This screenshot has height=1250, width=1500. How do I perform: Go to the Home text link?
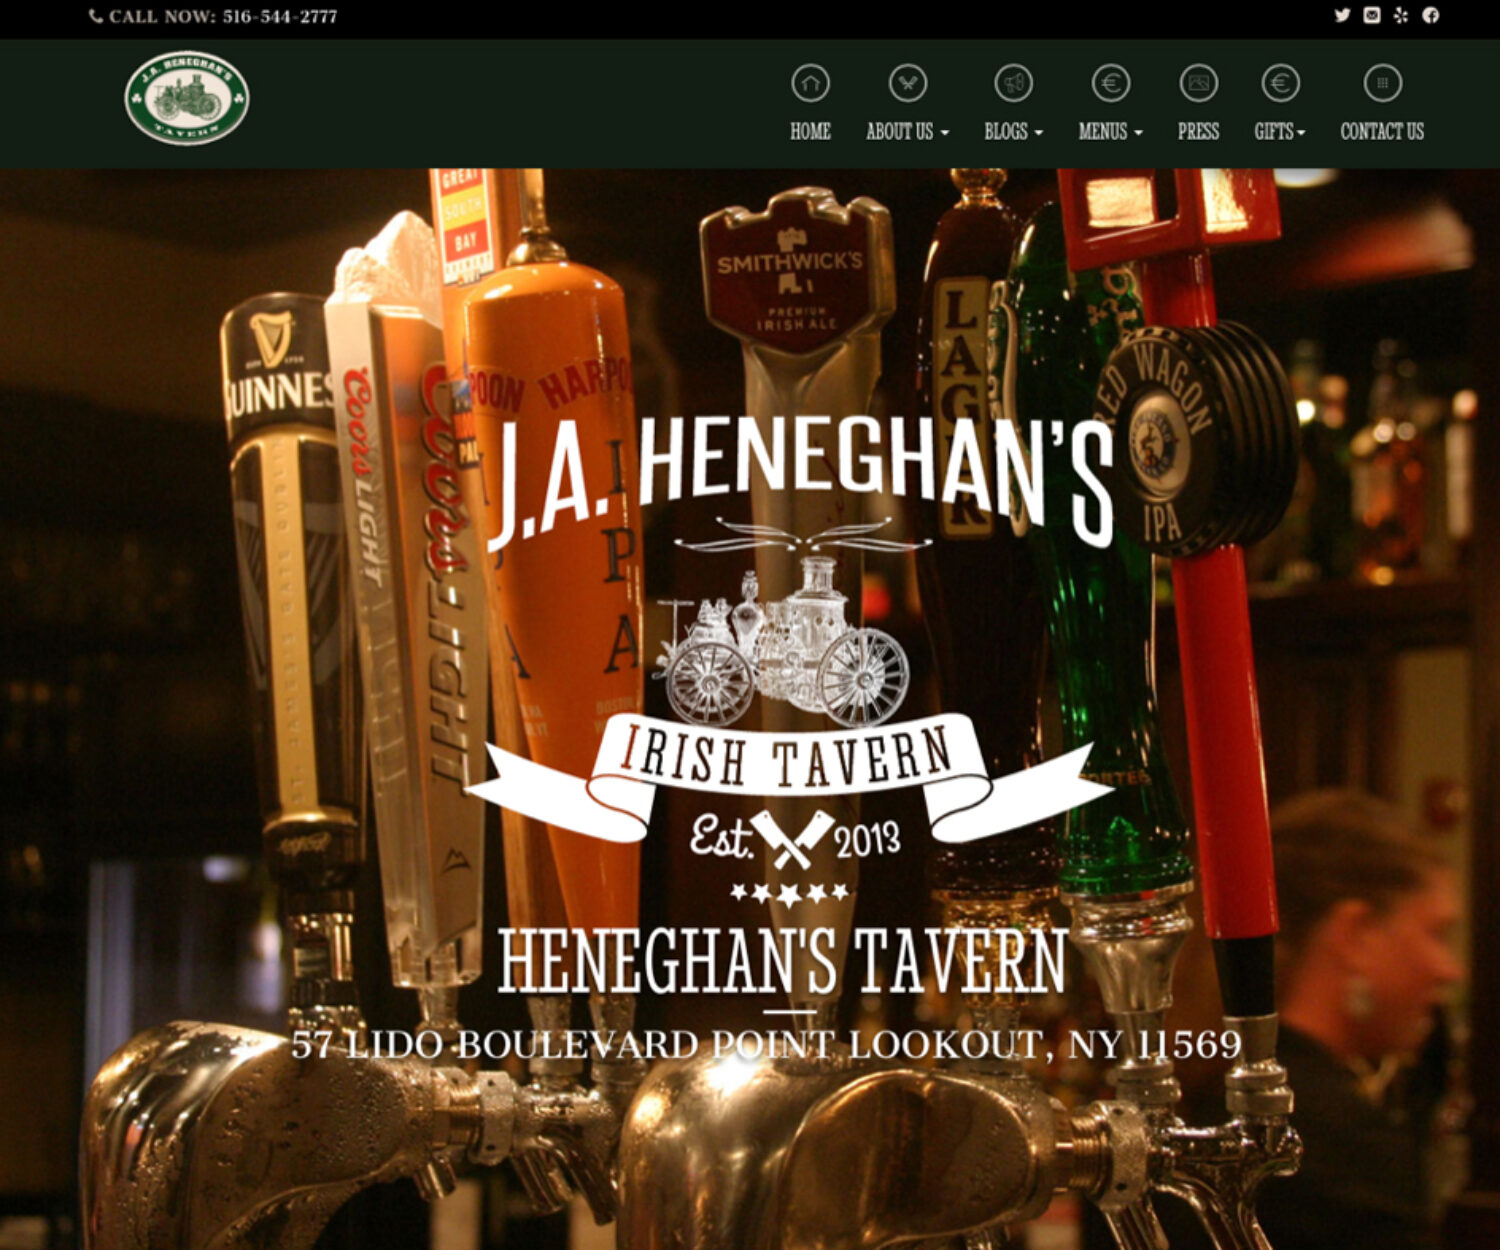pyautogui.click(x=810, y=132)
